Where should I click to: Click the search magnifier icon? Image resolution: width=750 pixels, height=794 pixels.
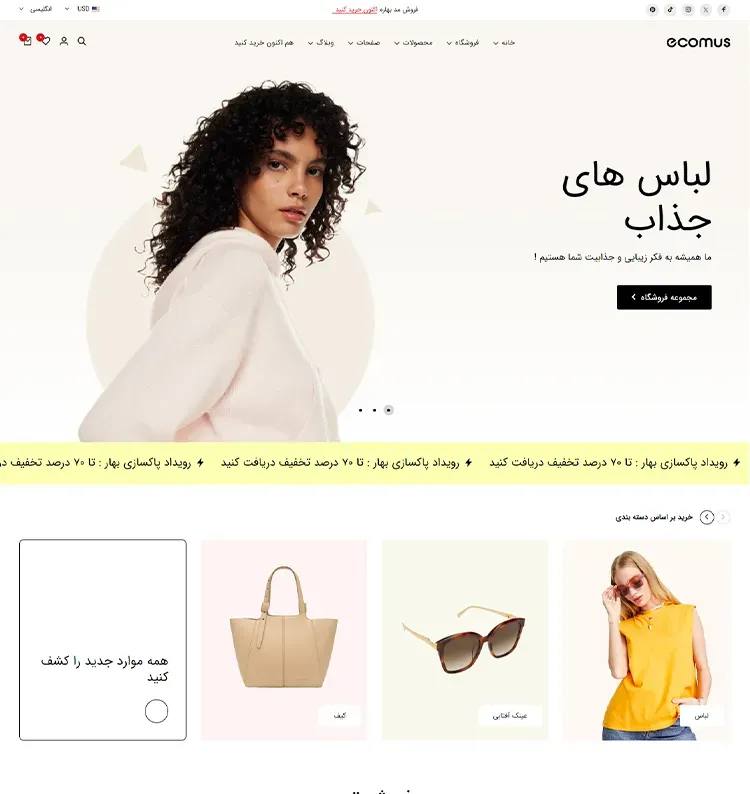[82, 41]
